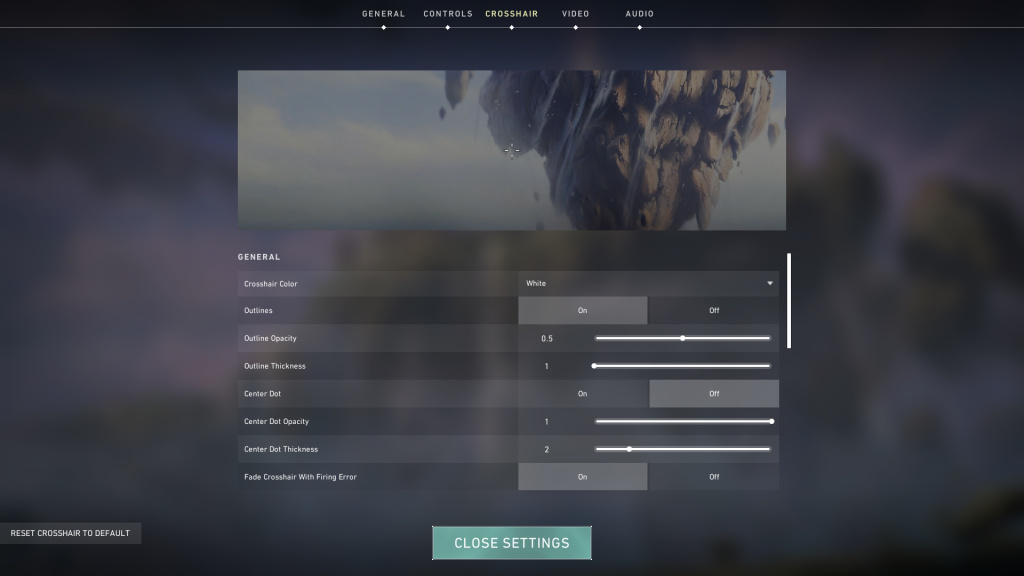Click the Close Settings button
The height and width of the screenshot is (576, 1024).
tap(511, 543)
